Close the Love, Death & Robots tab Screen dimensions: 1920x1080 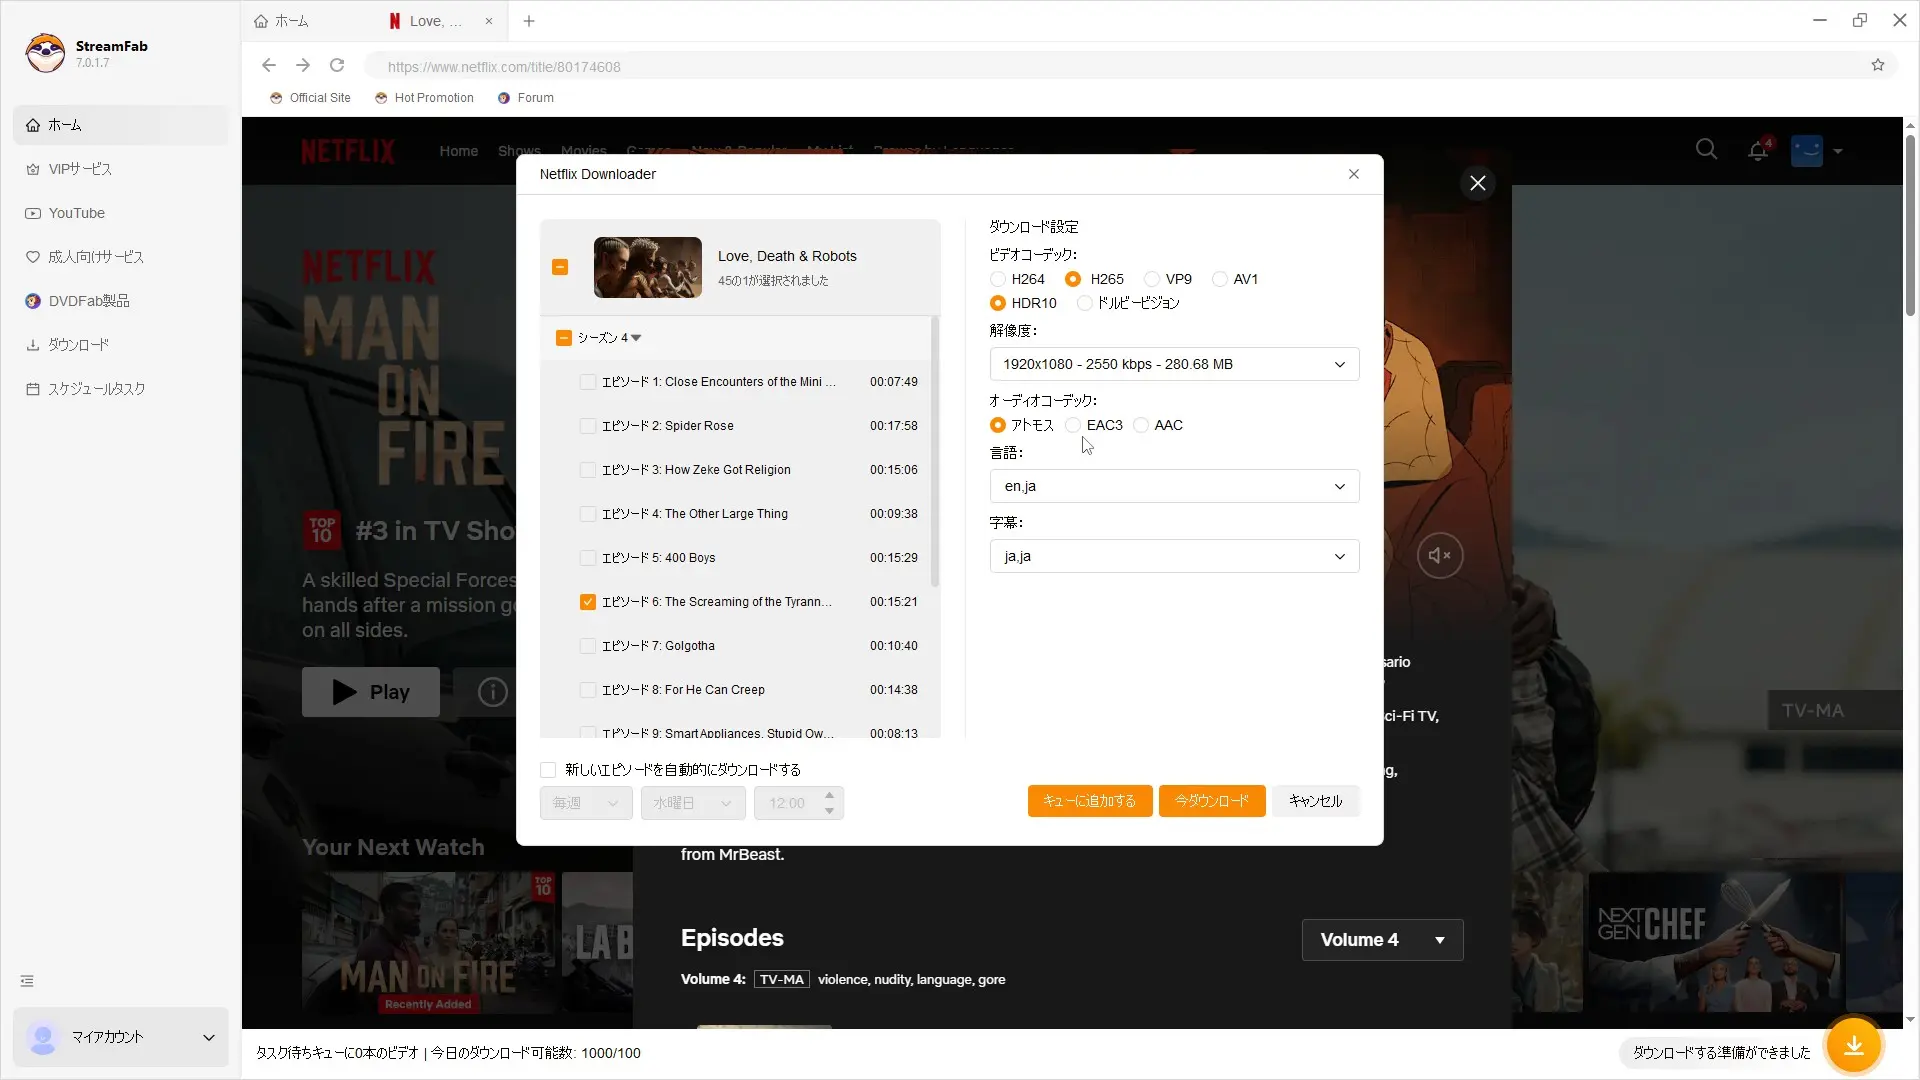click(489, 21)
